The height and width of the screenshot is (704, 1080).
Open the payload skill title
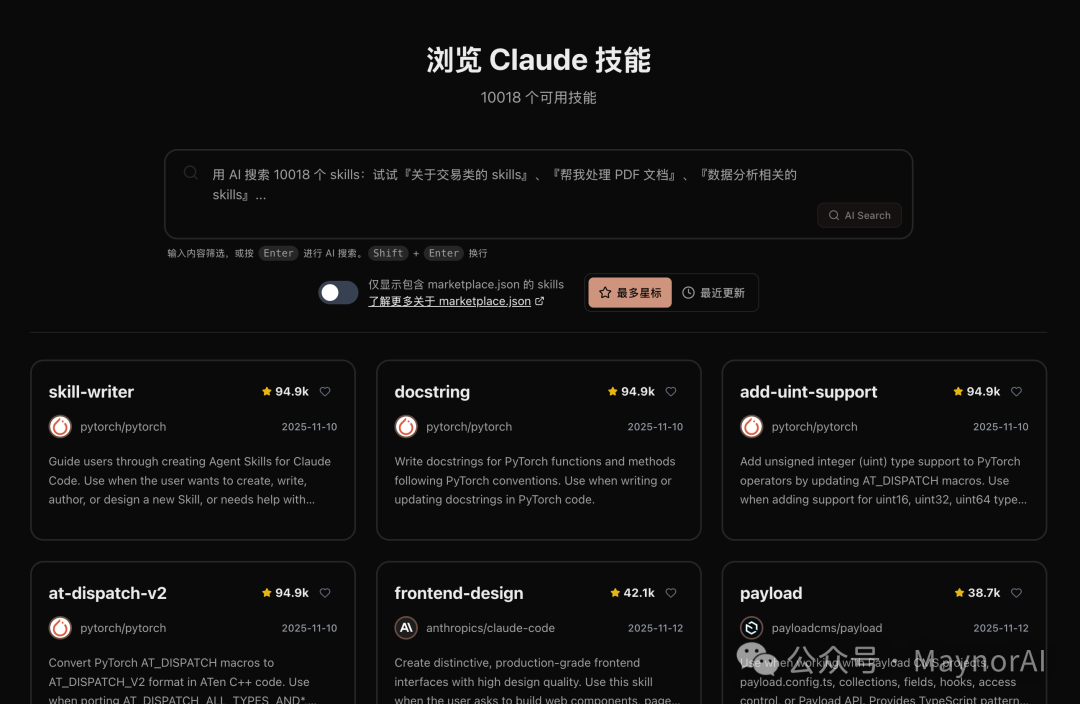click(771, 593)
